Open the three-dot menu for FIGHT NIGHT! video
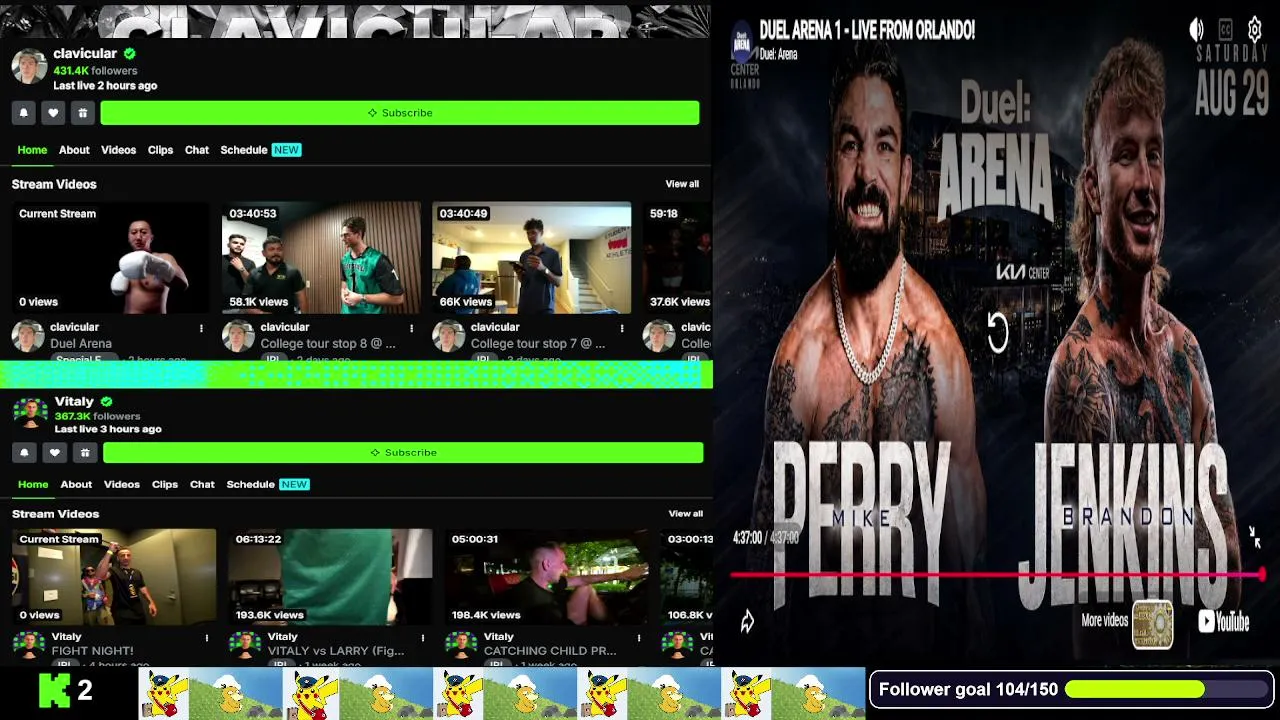The height and width of the screenshot is (720, 1280). [207, 638]
